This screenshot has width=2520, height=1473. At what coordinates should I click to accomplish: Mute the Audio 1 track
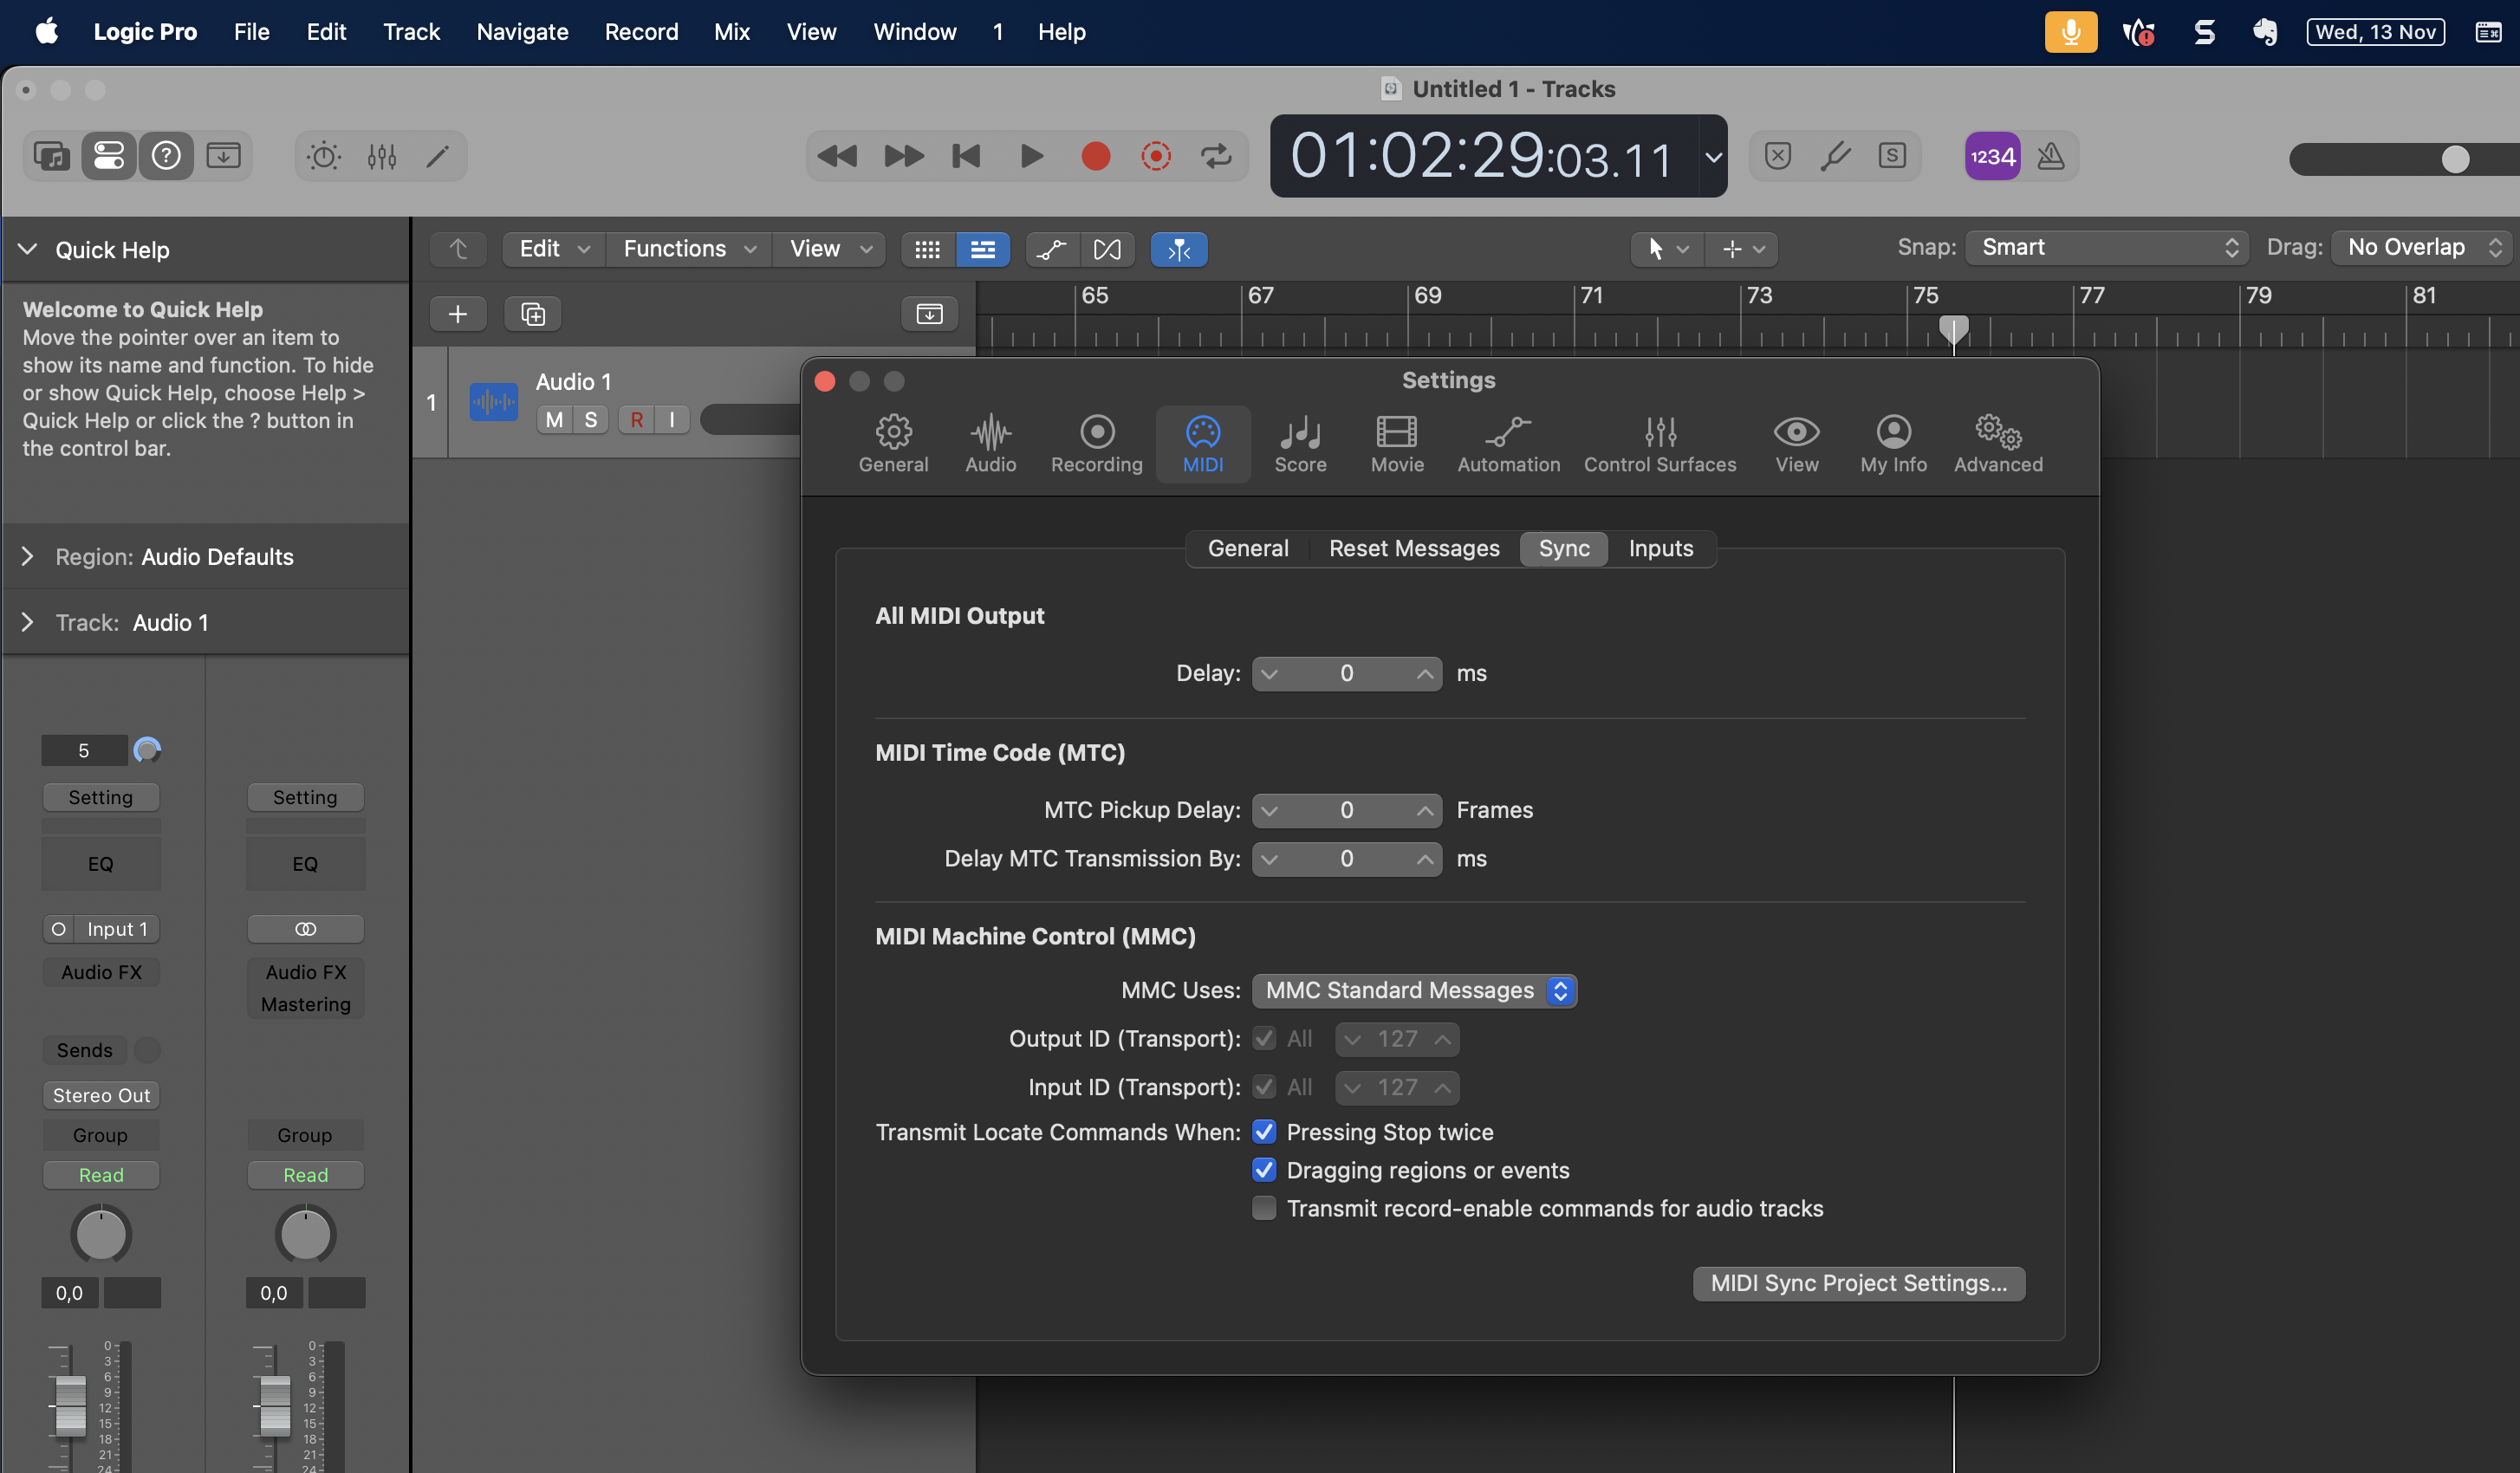click(x=554, y=419)
